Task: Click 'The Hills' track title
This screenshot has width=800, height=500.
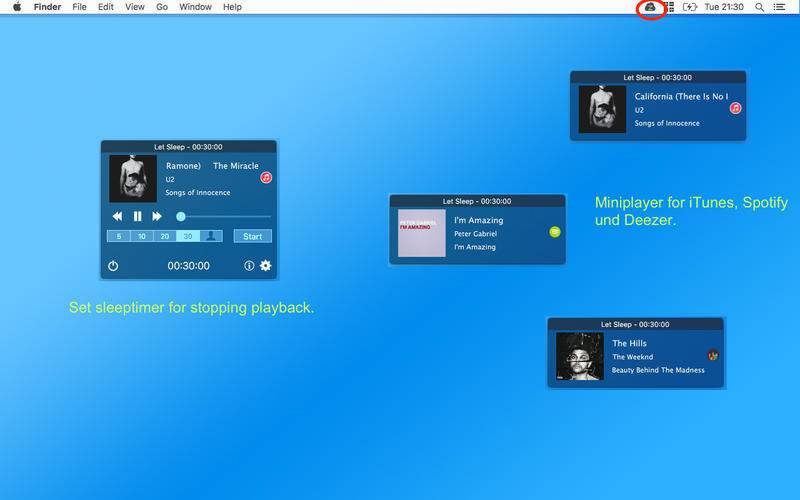Action: [629, 343]
